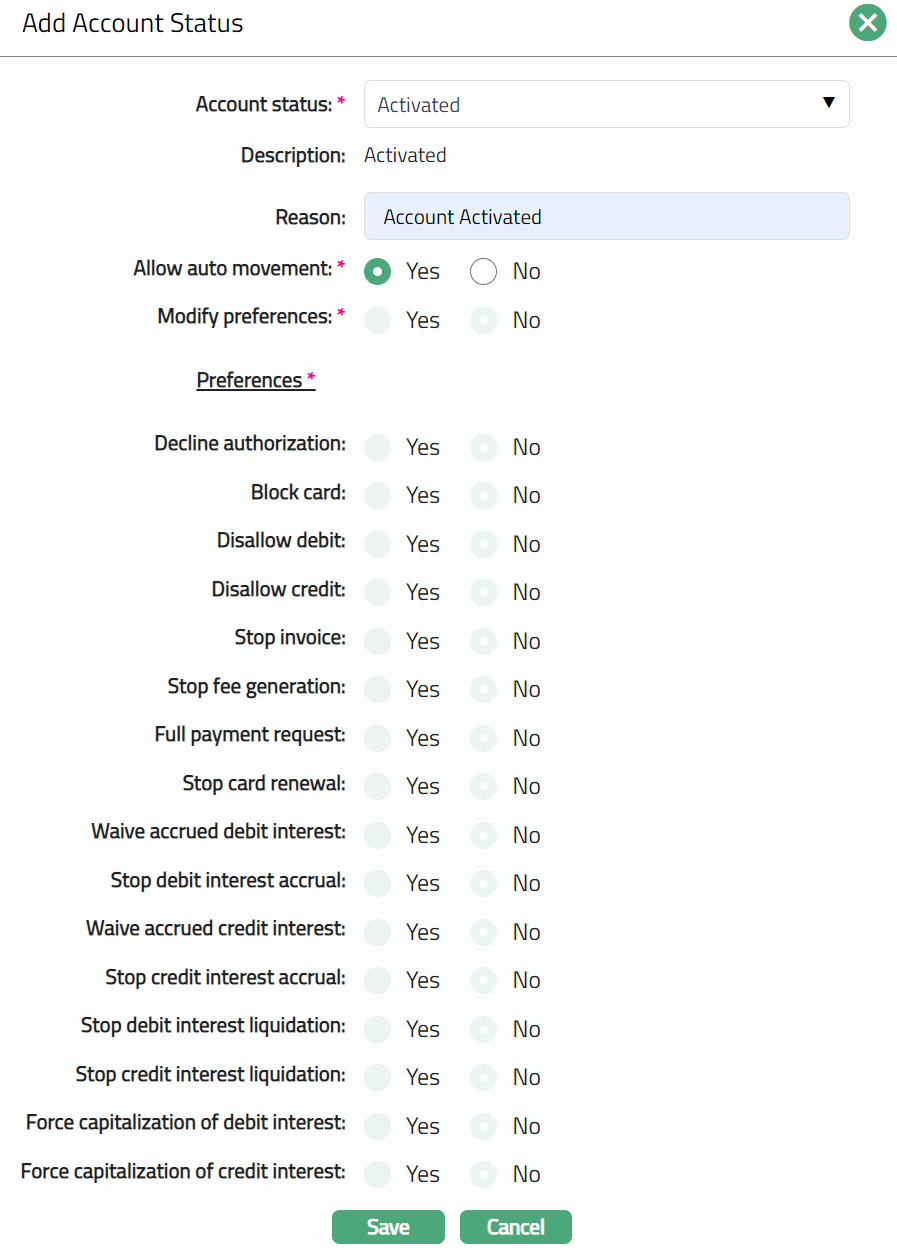Select Yes for Stop invoice
The image size is (897, 1255).
coord(378,641)
